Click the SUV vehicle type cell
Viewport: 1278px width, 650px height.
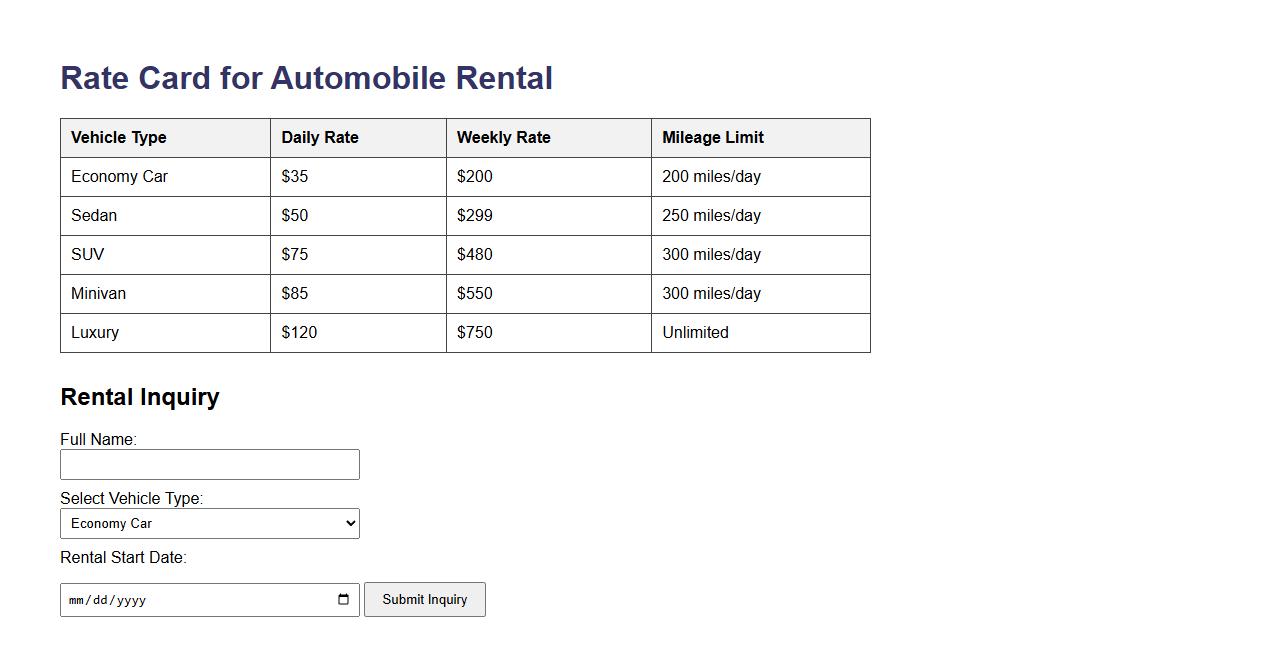(88, 255)
